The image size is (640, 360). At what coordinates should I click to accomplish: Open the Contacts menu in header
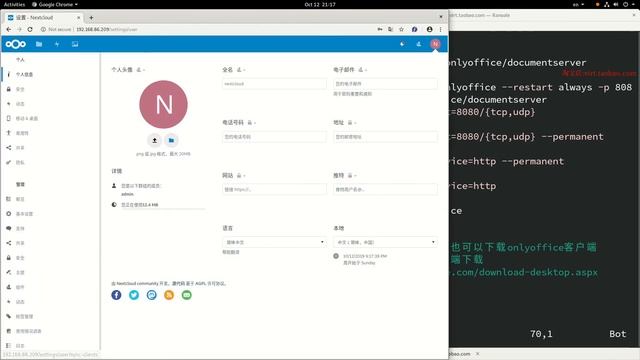(x=418, y=44)
